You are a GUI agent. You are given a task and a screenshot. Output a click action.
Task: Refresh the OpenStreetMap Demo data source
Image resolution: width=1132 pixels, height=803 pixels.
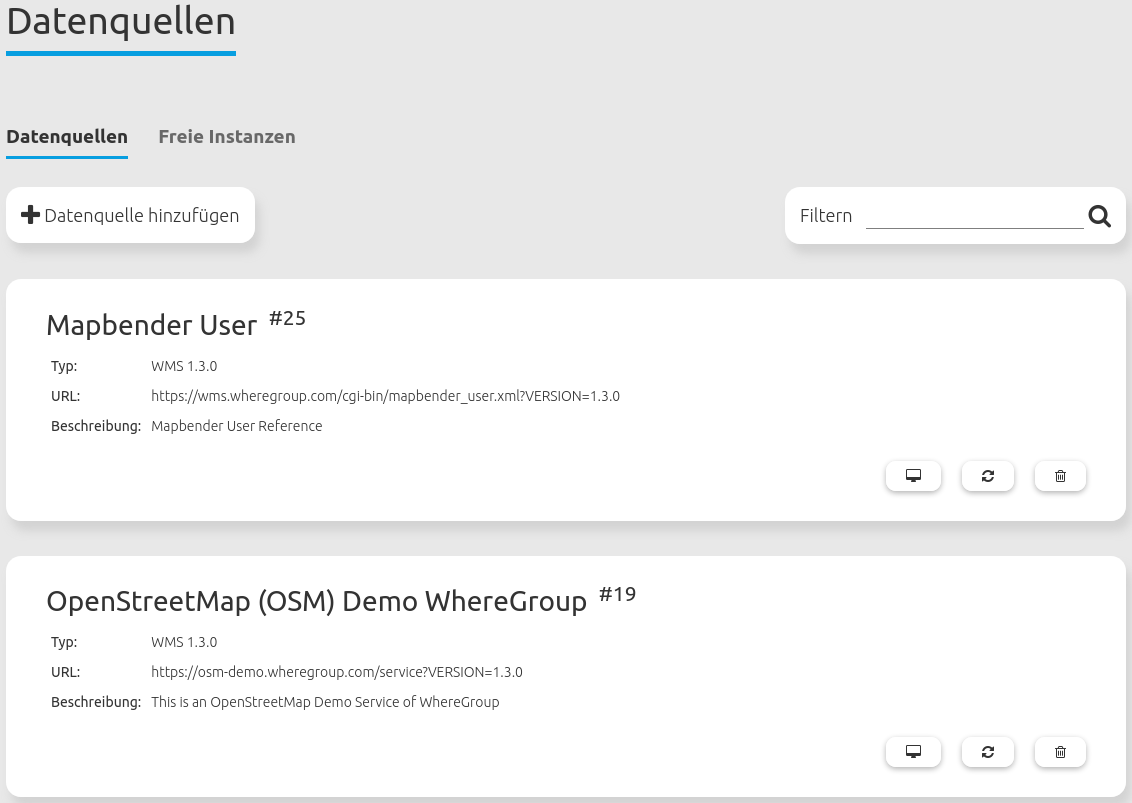point(987,752)
